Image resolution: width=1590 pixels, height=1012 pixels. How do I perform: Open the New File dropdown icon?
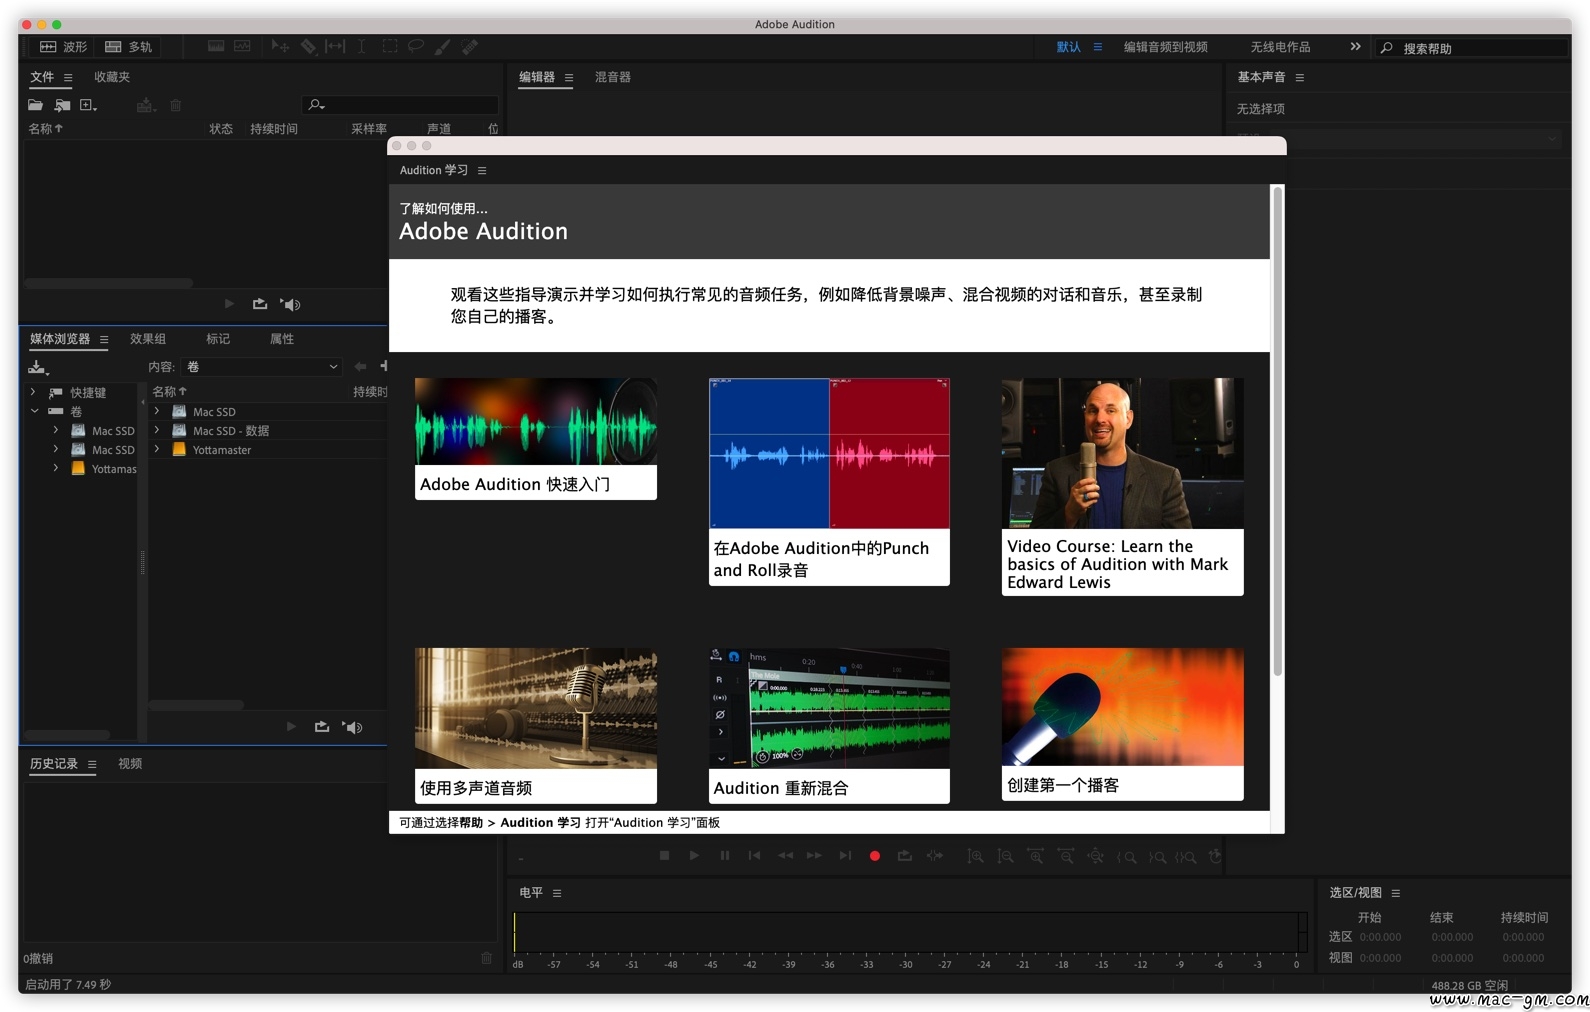(x=89, y=105)
